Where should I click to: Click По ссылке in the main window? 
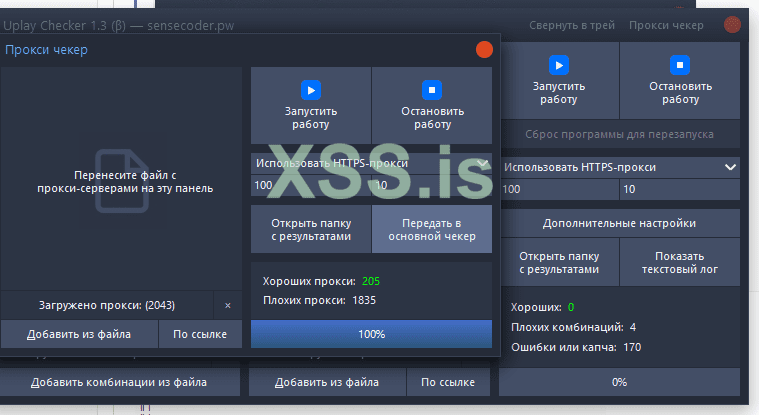[448, 382]
